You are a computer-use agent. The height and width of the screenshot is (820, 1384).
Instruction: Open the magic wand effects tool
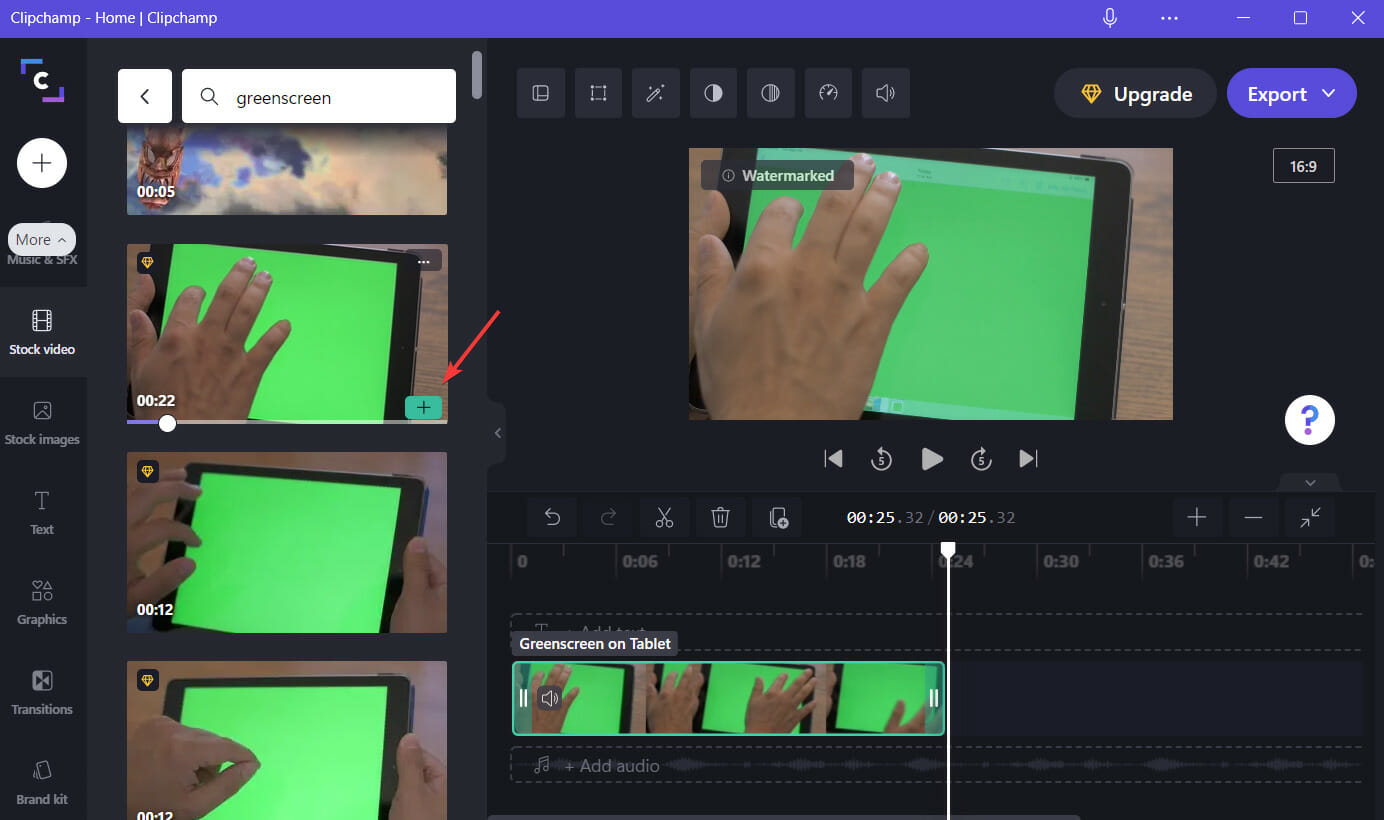(655, 93)
